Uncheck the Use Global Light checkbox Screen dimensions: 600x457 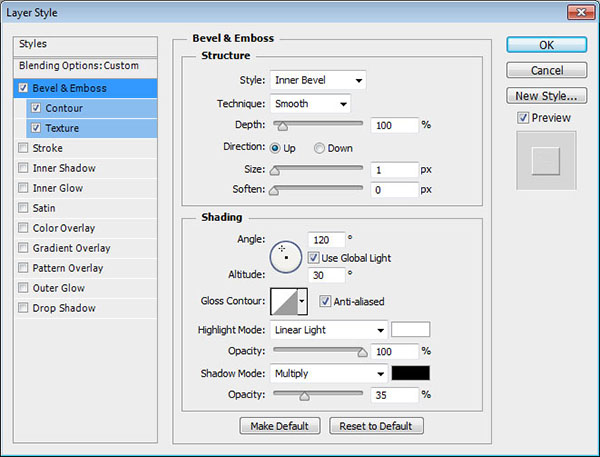314,258
